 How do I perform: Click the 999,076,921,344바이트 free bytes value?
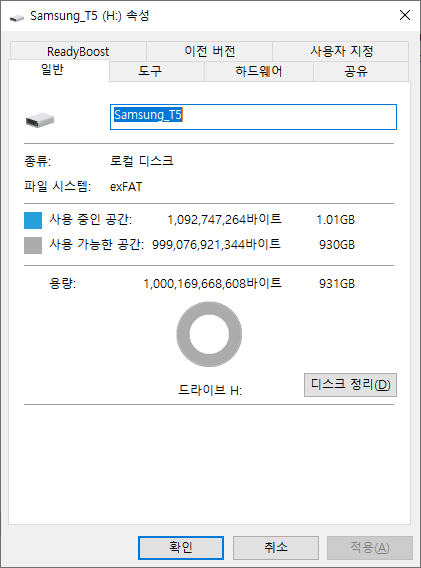(216, 245)
